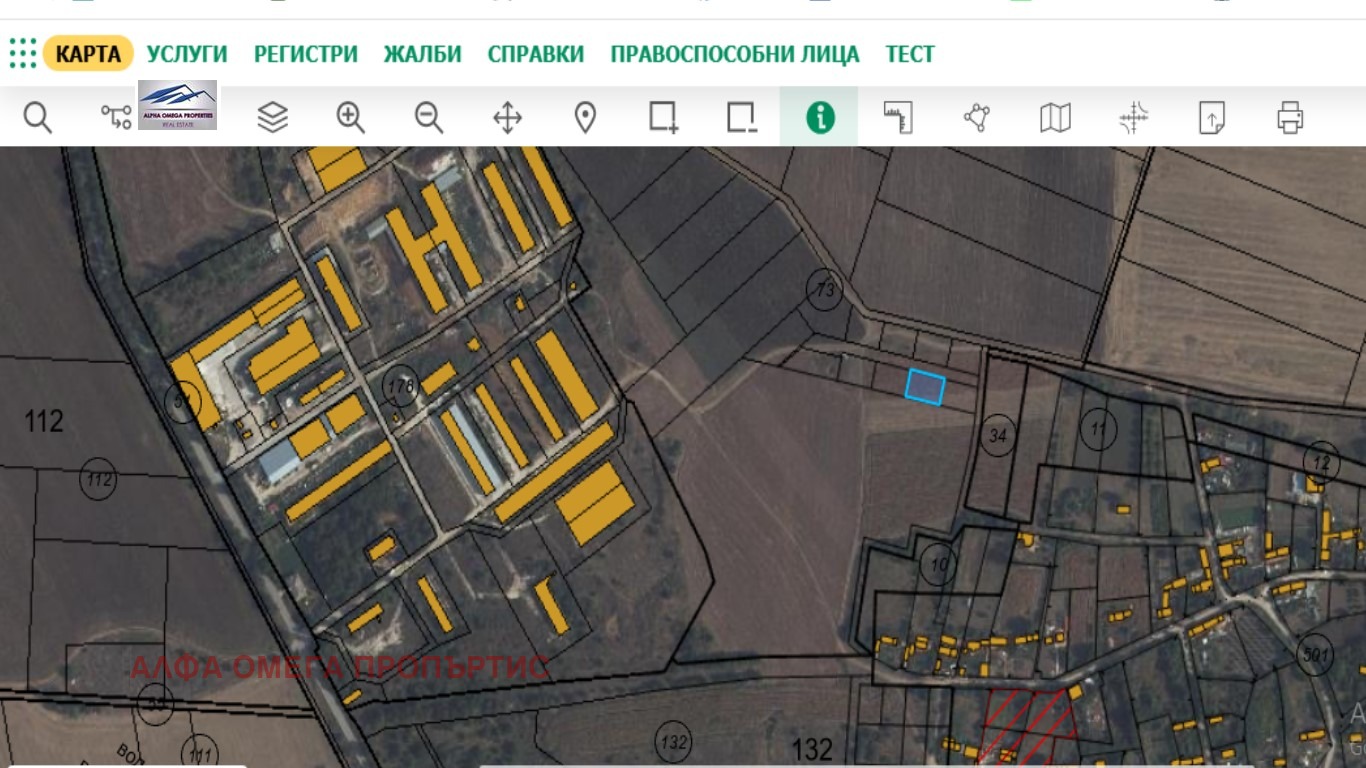Open the map layers panel
1366x768 pixels.
coord(272,118)
